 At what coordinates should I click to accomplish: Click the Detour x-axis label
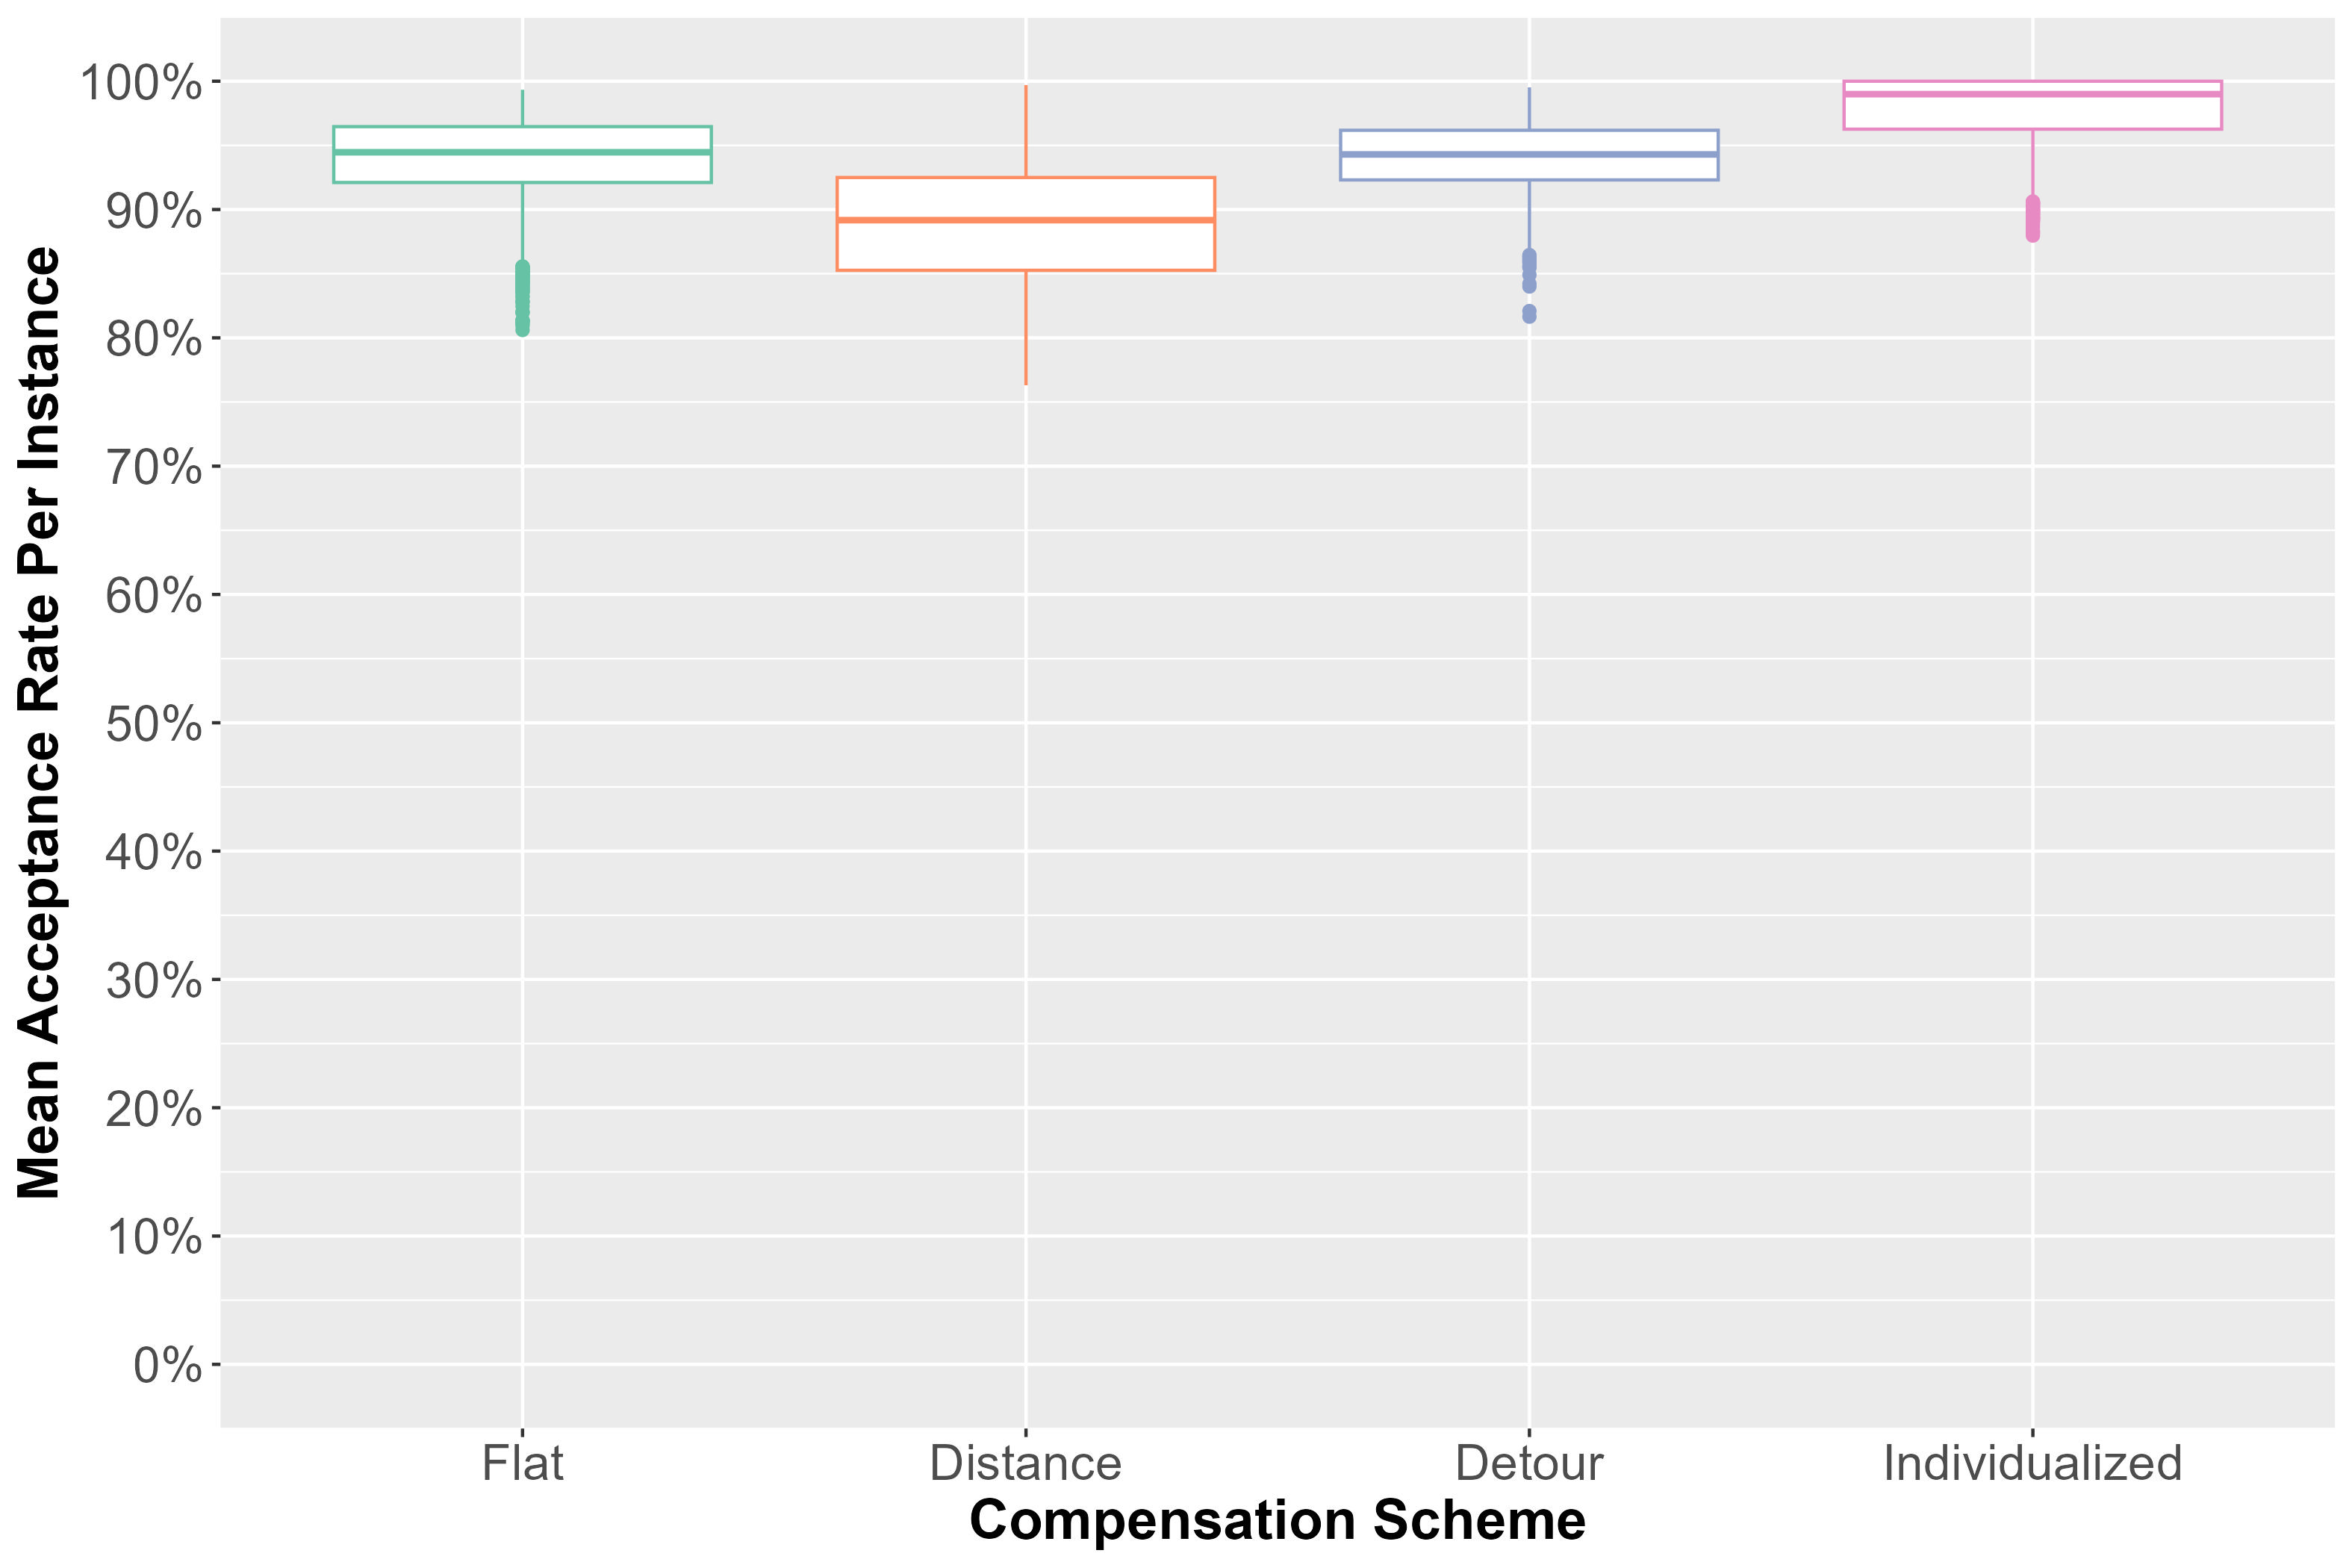point(1528,1464)
